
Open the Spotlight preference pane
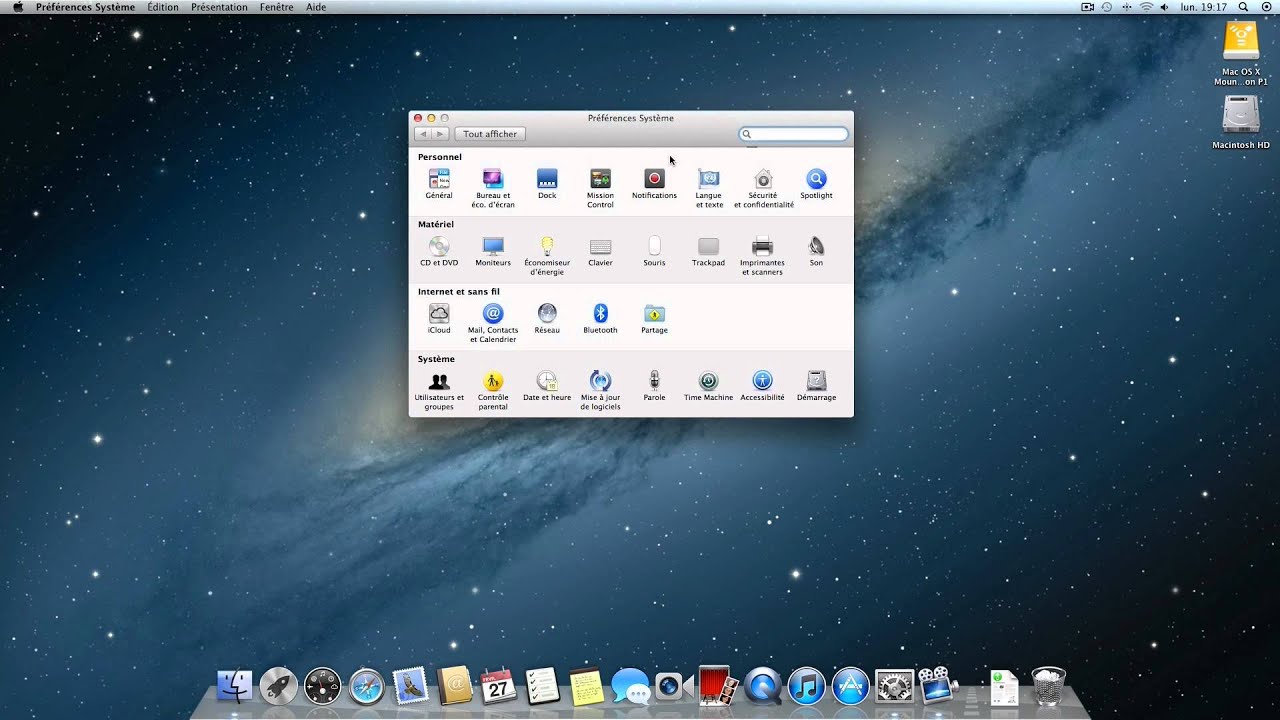click(x=816, y=184)
